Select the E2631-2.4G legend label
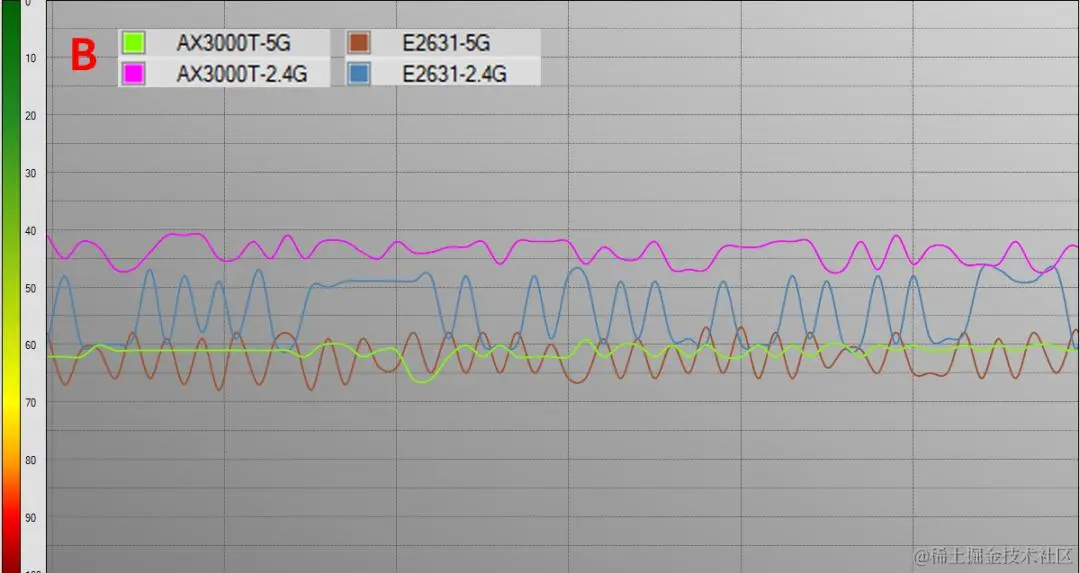 tap(455, 74)
